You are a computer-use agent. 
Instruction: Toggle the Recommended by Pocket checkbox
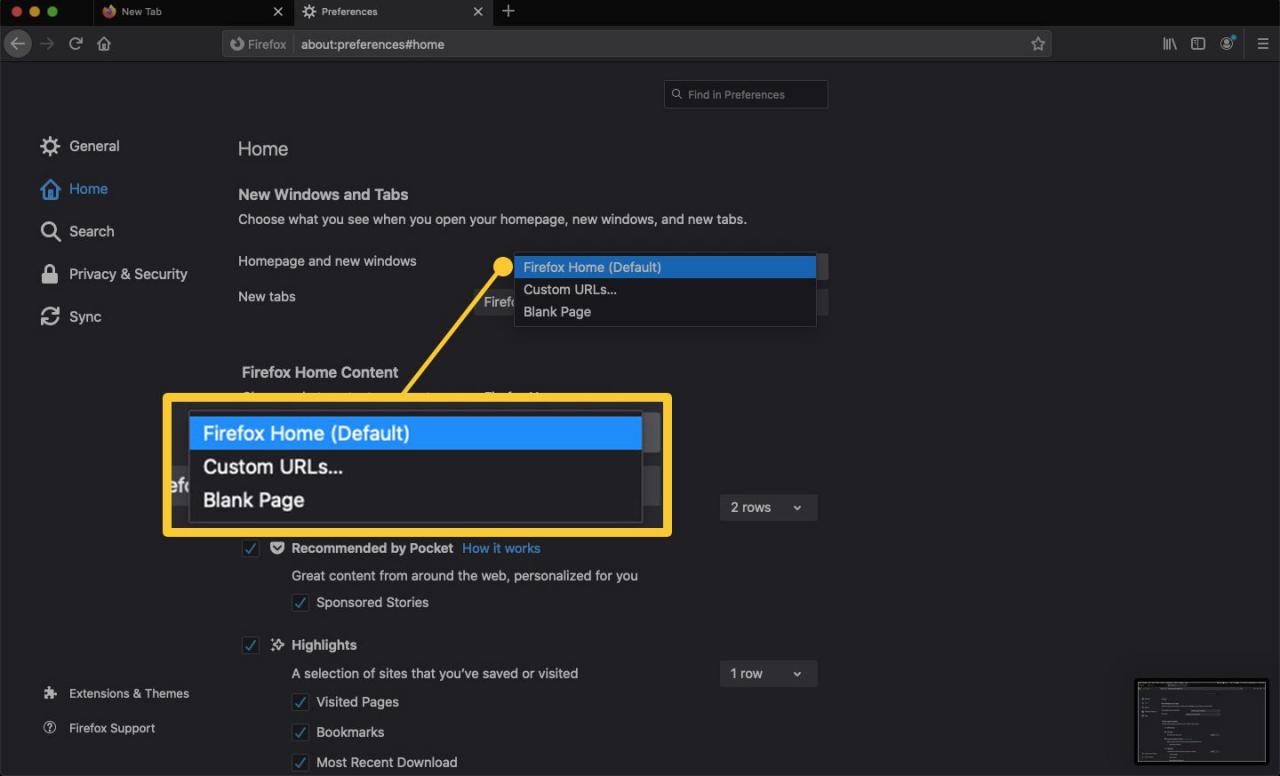tap(251, 548)
